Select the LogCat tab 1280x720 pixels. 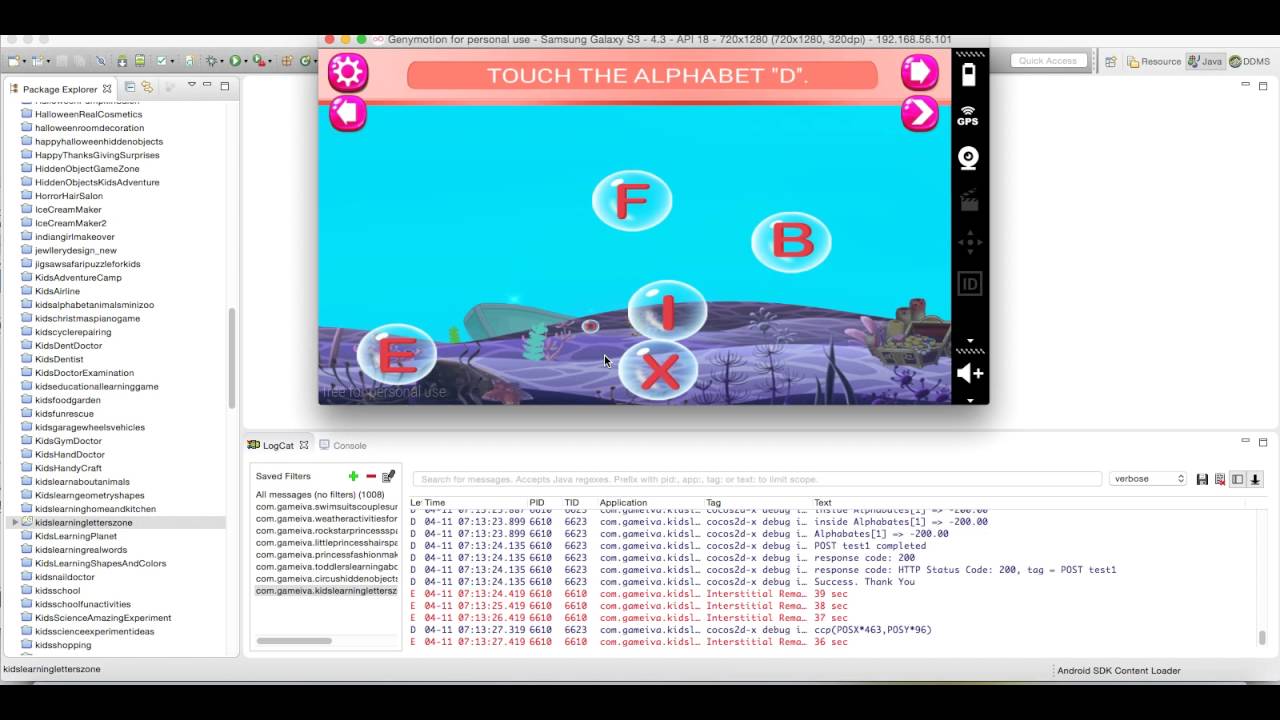pos(278,445)
